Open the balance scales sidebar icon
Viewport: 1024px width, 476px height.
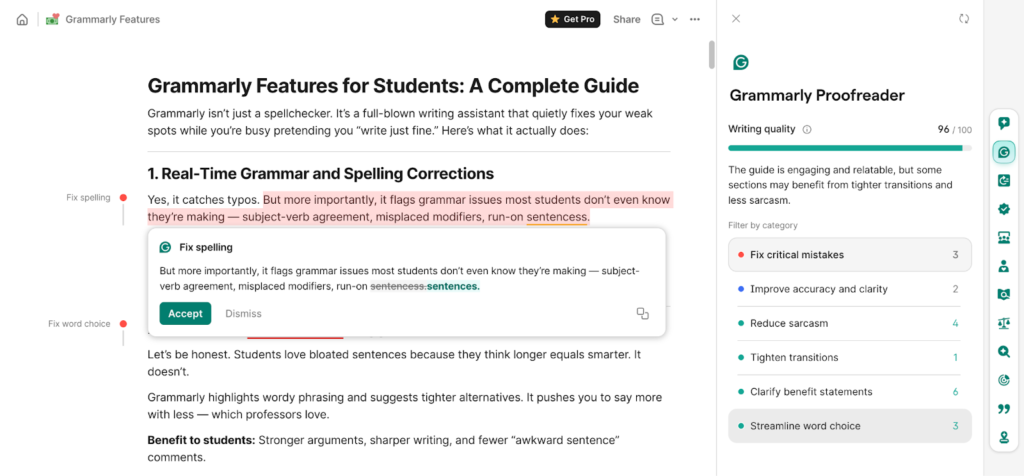pos(1004,323)
